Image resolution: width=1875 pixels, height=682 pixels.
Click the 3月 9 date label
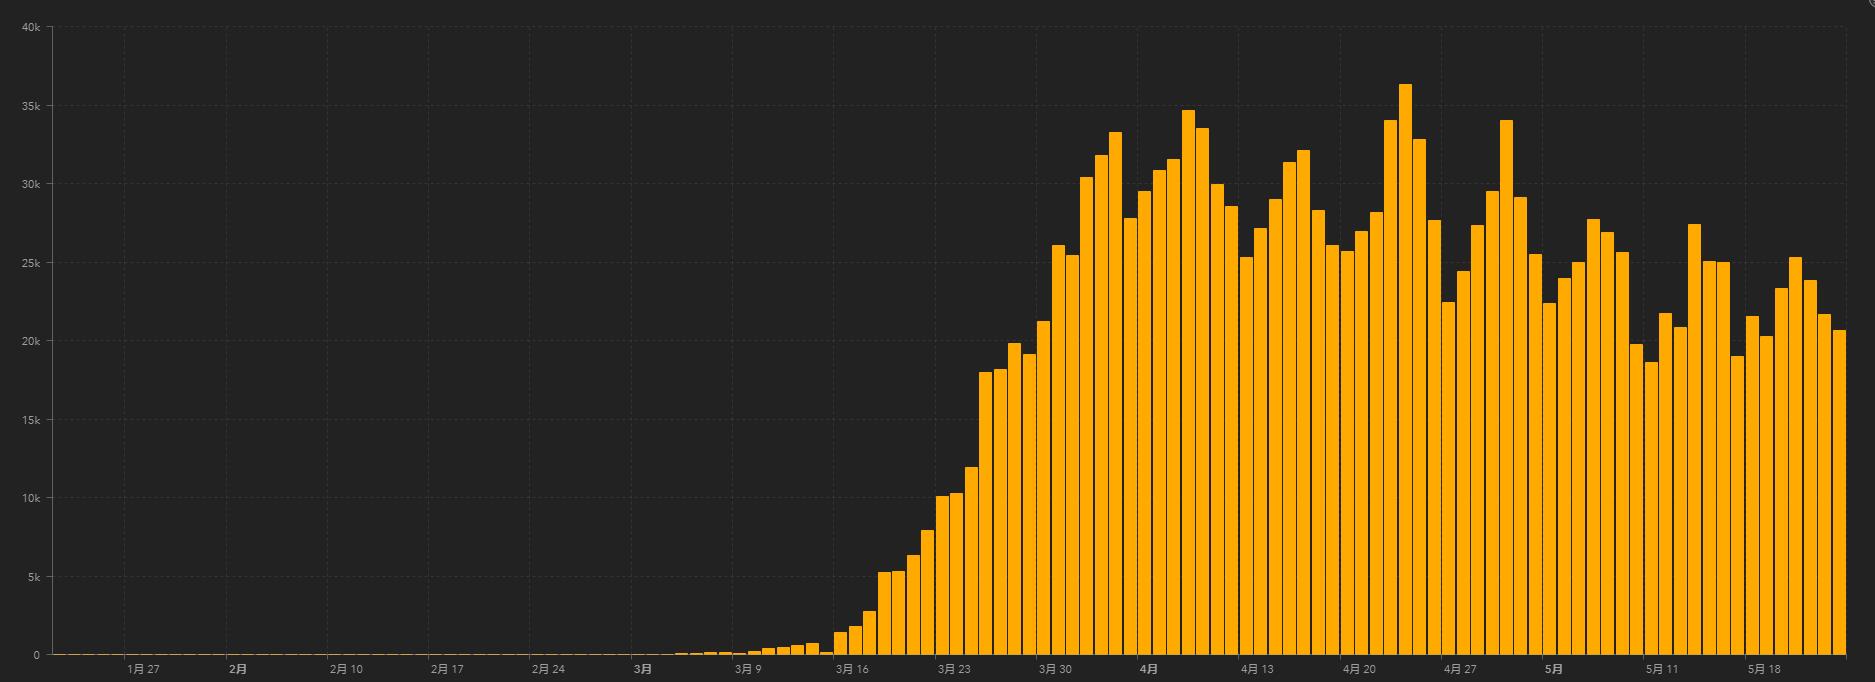point(748,669)
